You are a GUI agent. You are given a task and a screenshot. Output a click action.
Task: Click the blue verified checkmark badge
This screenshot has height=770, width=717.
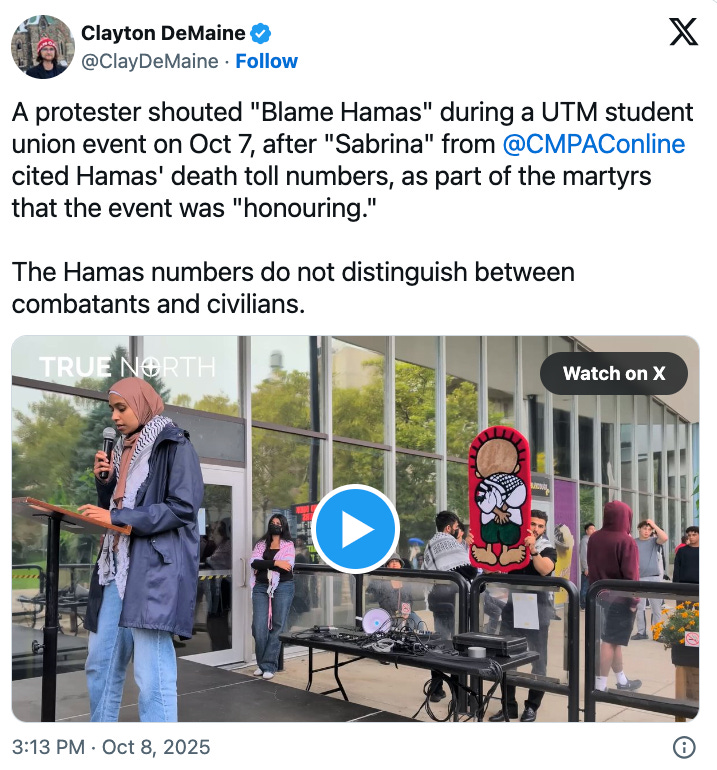(x=260, y=33)
